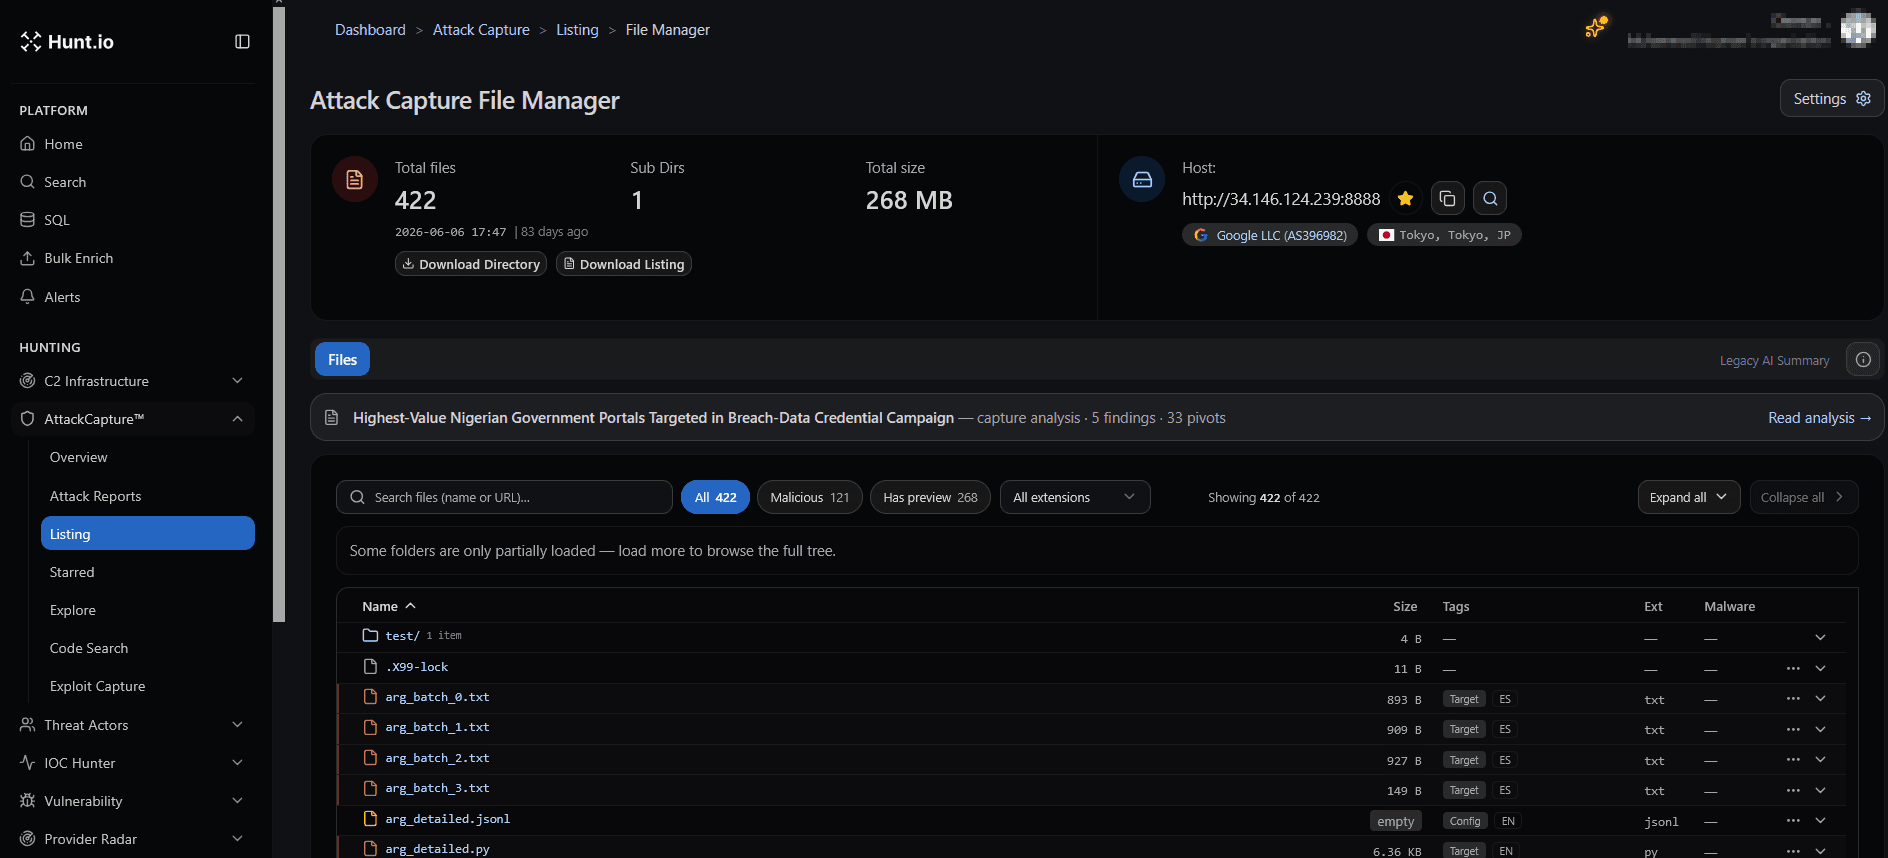Open the host link http://34.146.124.239:8888
1888x858 pixels.
click(1281, 199)
